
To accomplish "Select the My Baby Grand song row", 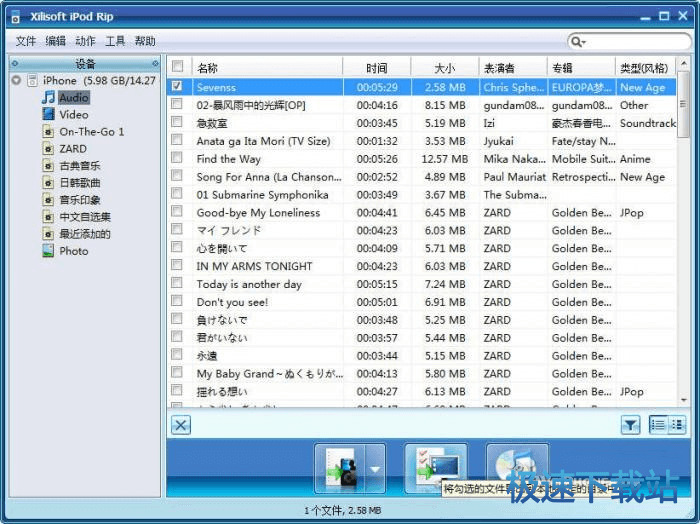I will [422, 373].
